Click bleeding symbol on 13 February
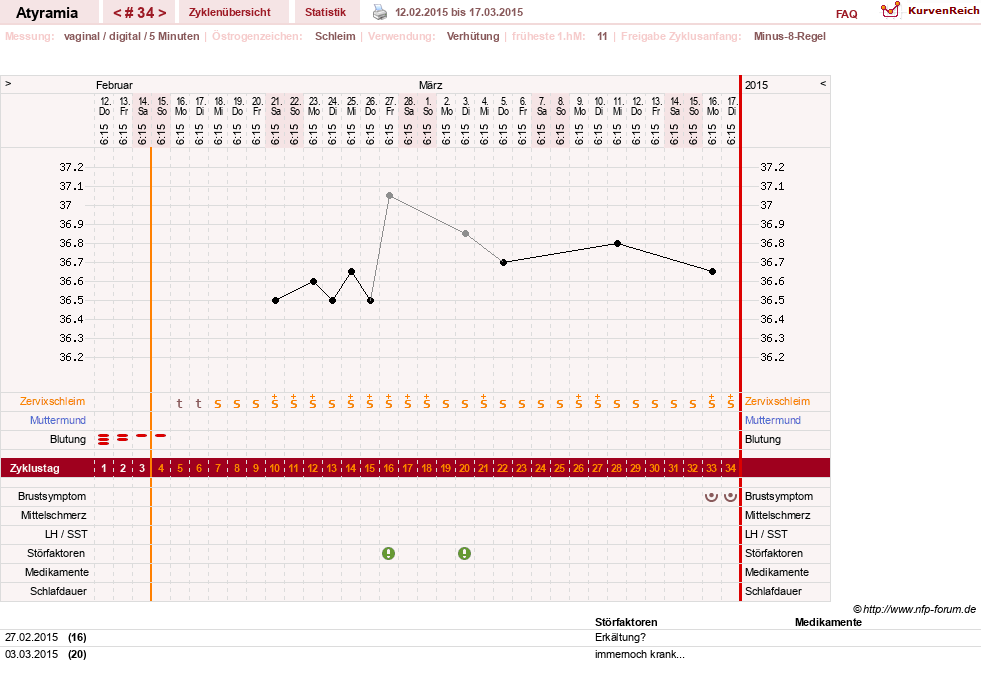The image size is (981, 681). (x=123, y=438)
